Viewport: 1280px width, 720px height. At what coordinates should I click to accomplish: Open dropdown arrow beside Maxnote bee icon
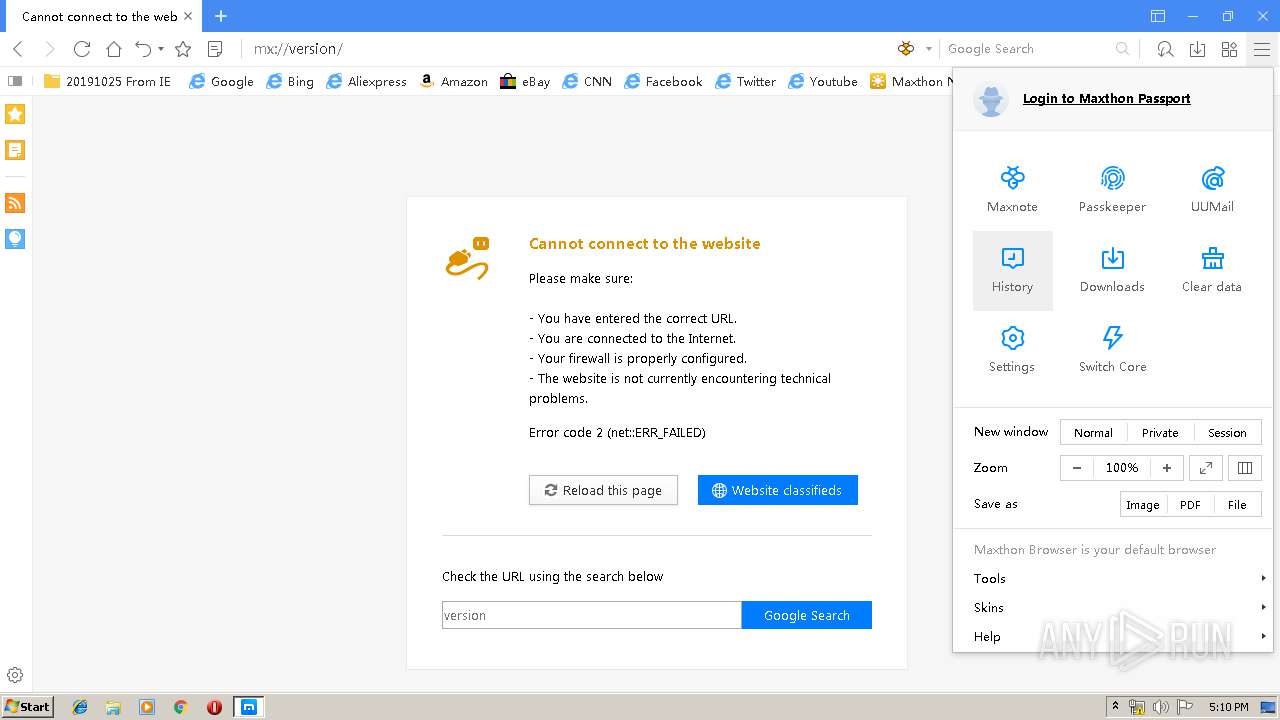[928, 49]
